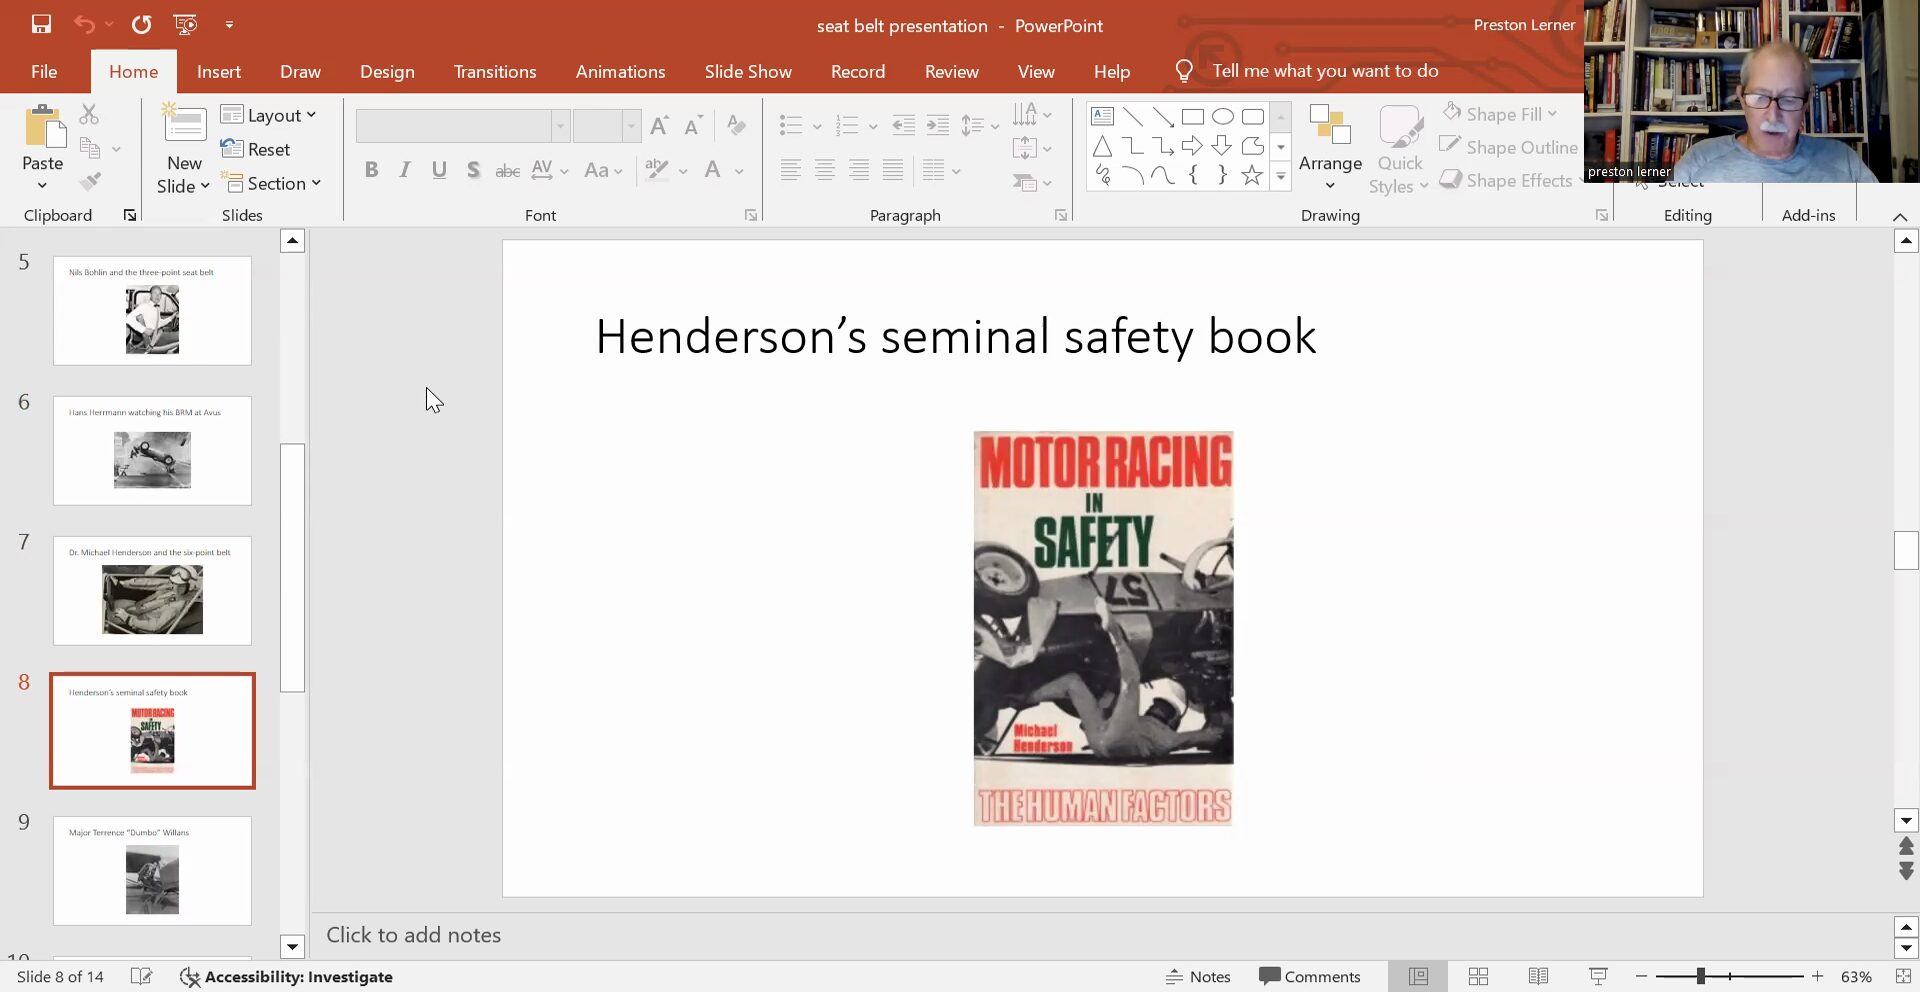Toggle the Notes pane
Image resolution: width=1920 pixels, height=992 pixels.
point(1198,976)
